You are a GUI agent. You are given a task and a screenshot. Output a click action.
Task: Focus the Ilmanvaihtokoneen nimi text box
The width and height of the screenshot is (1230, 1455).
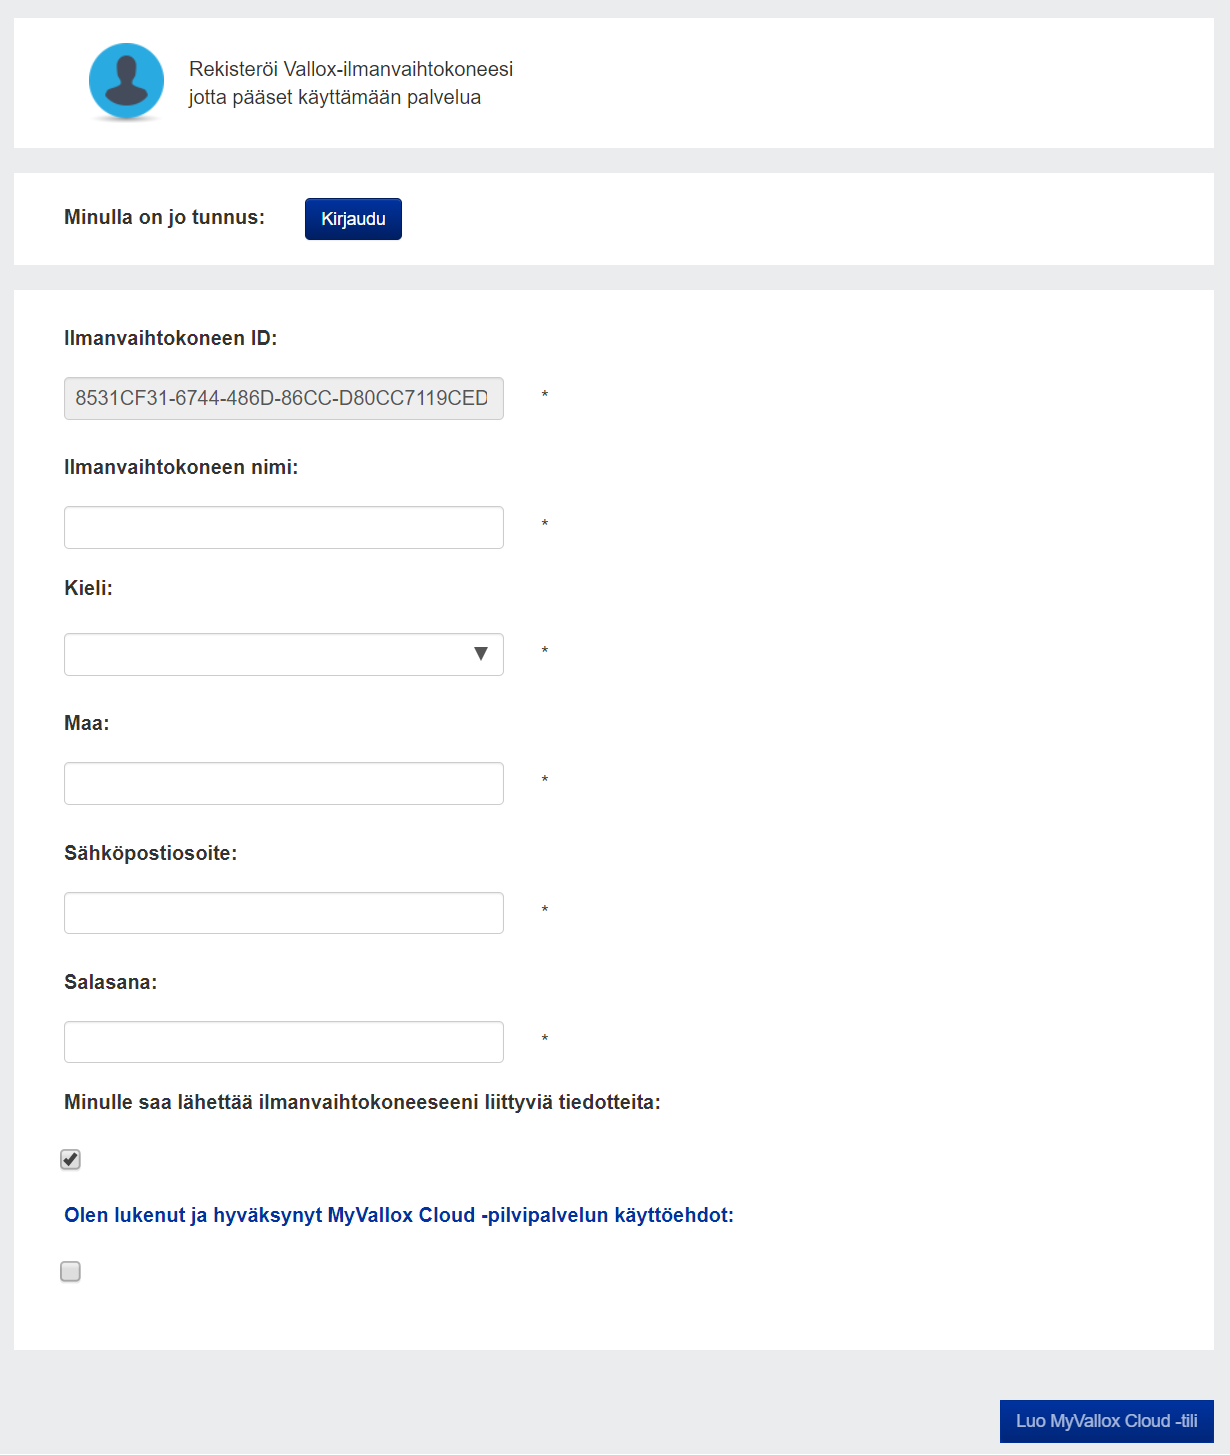pos(283,527)
